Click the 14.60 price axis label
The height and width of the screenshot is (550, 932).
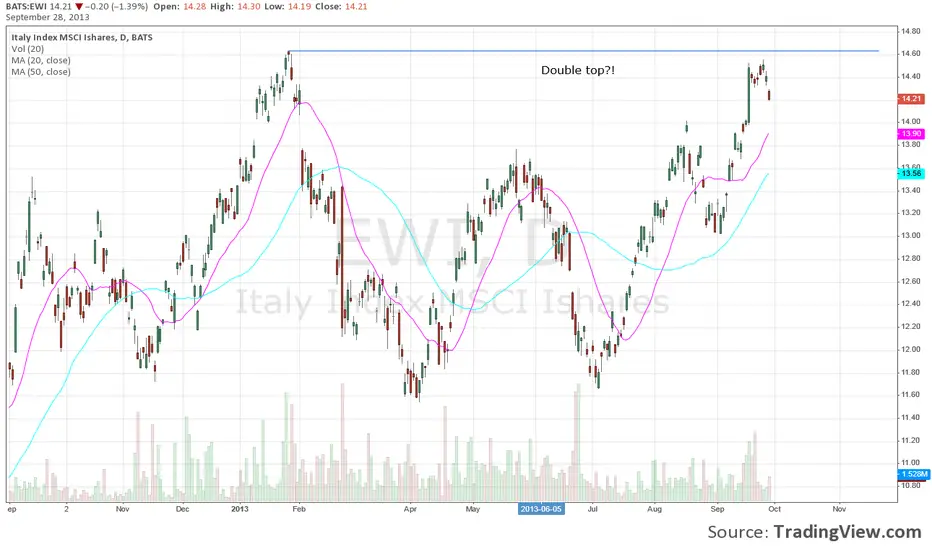coord(911,54)
